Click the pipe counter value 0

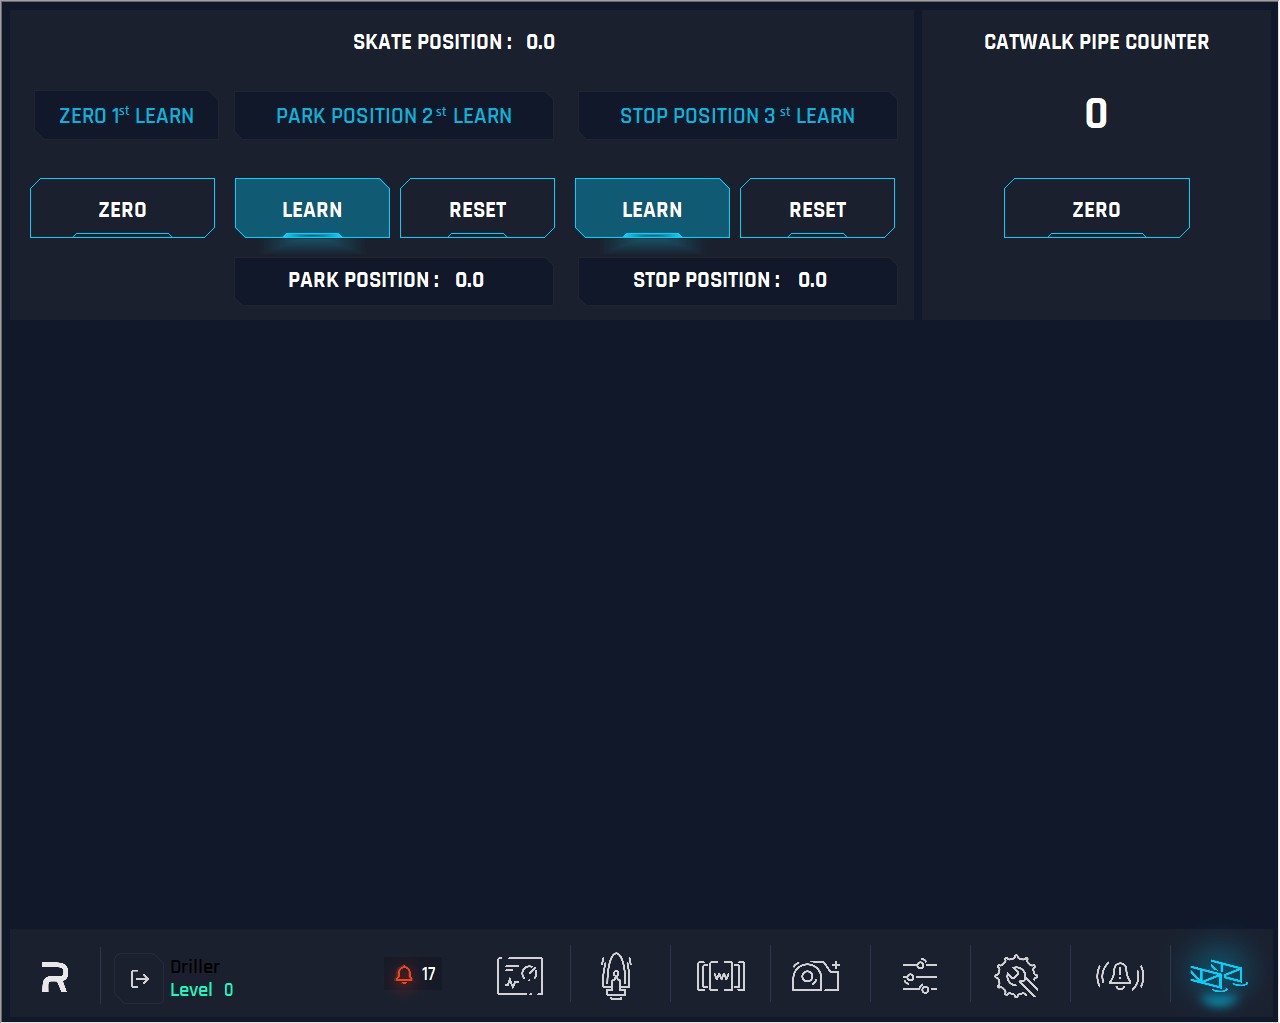coord(1097,113)
